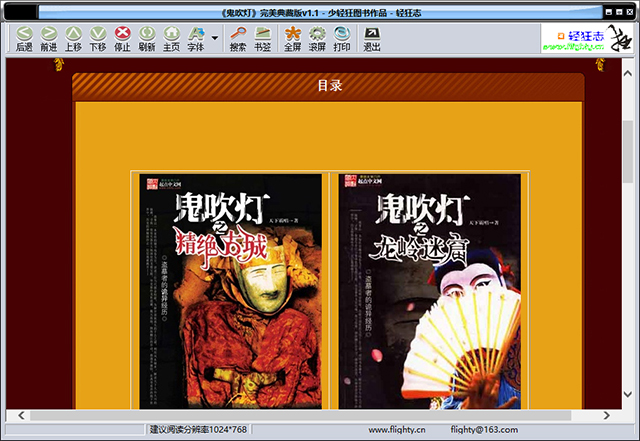Click the horizontal scrollbar thumb
The height and width of the screenshot is (441, 640).
pos(300,415)
